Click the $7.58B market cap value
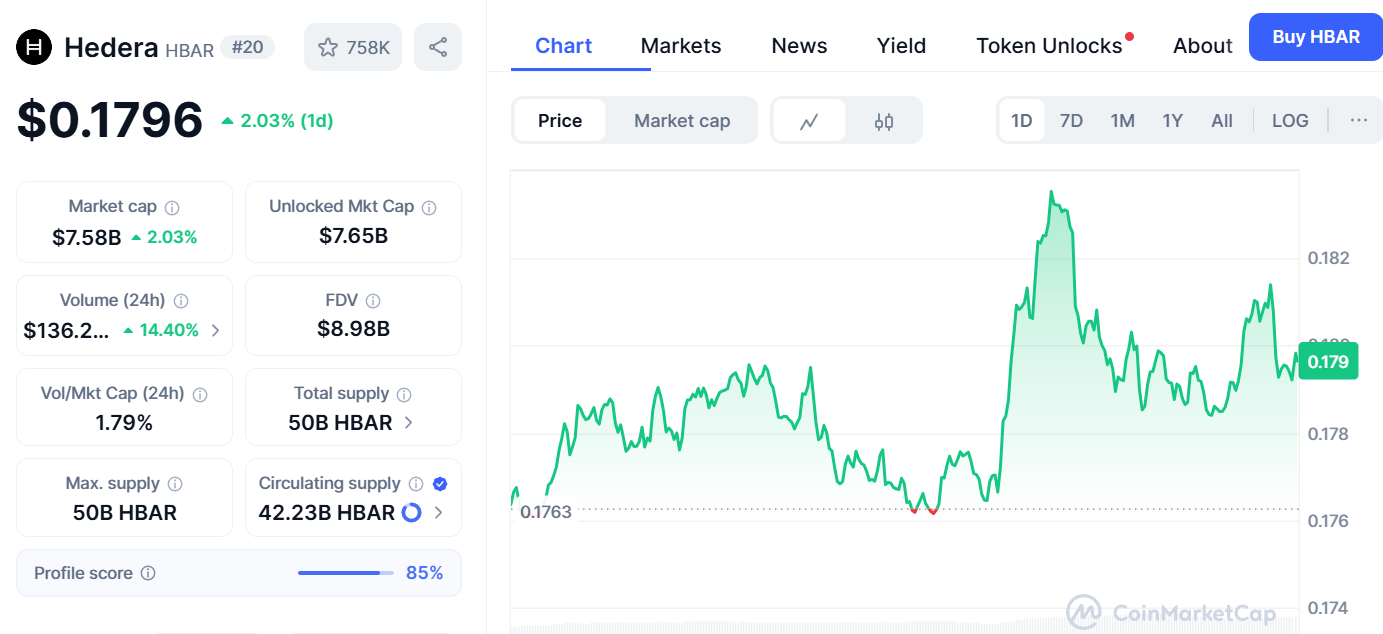This screenshot has width=1383, height=634. click(x=87, y=237)
